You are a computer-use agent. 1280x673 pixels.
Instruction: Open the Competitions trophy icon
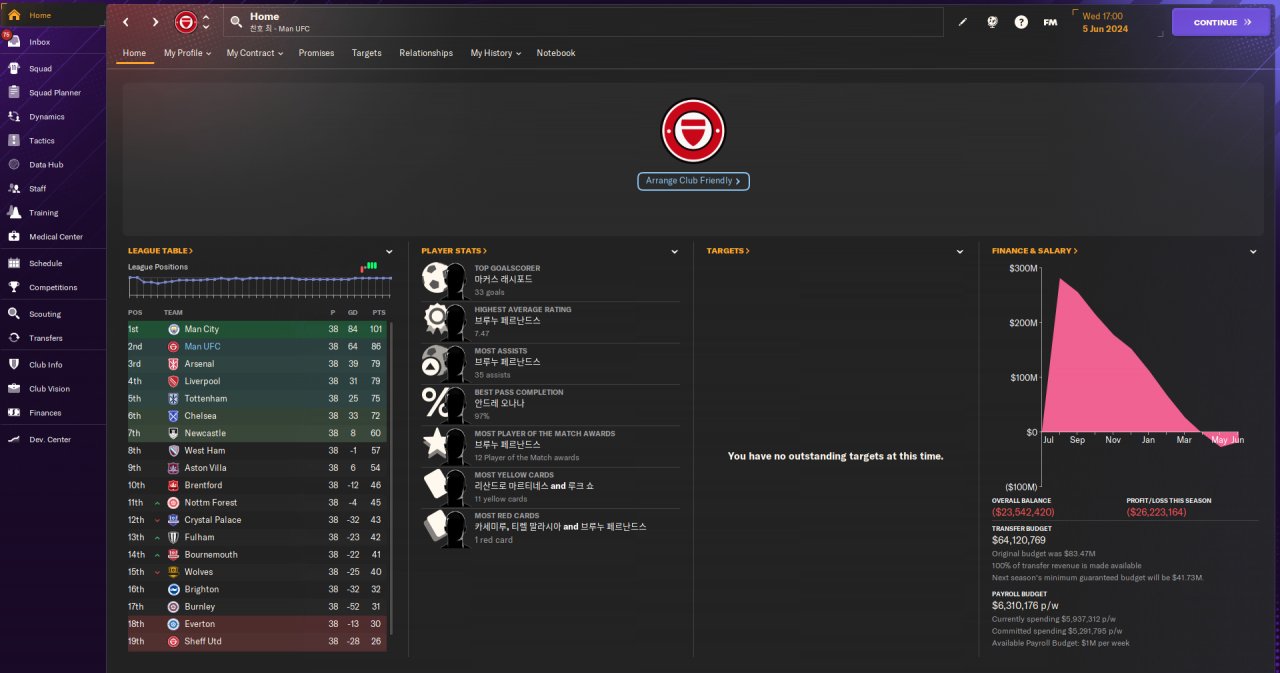(x=14, y=288)
